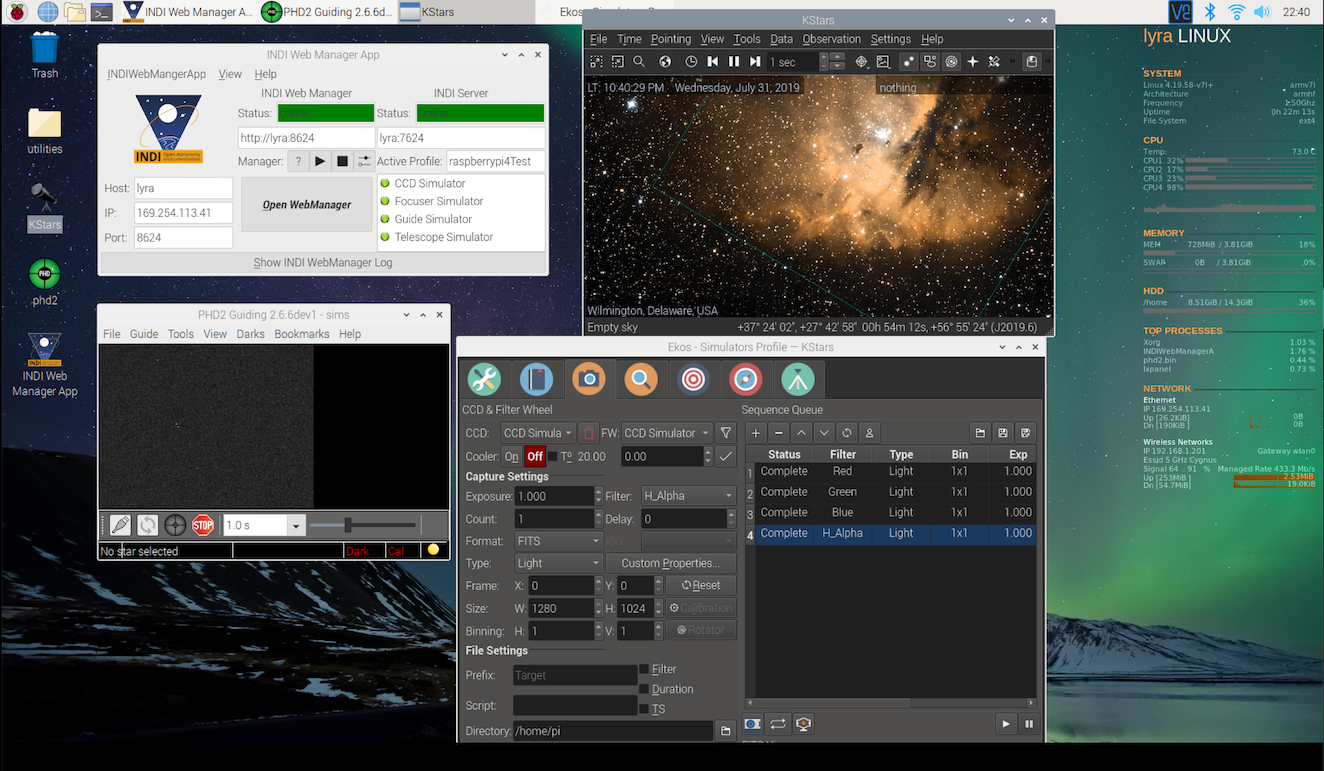Screen dimensions: 1324x771
Task: Move sequence job down
Action: click(824, 433)
